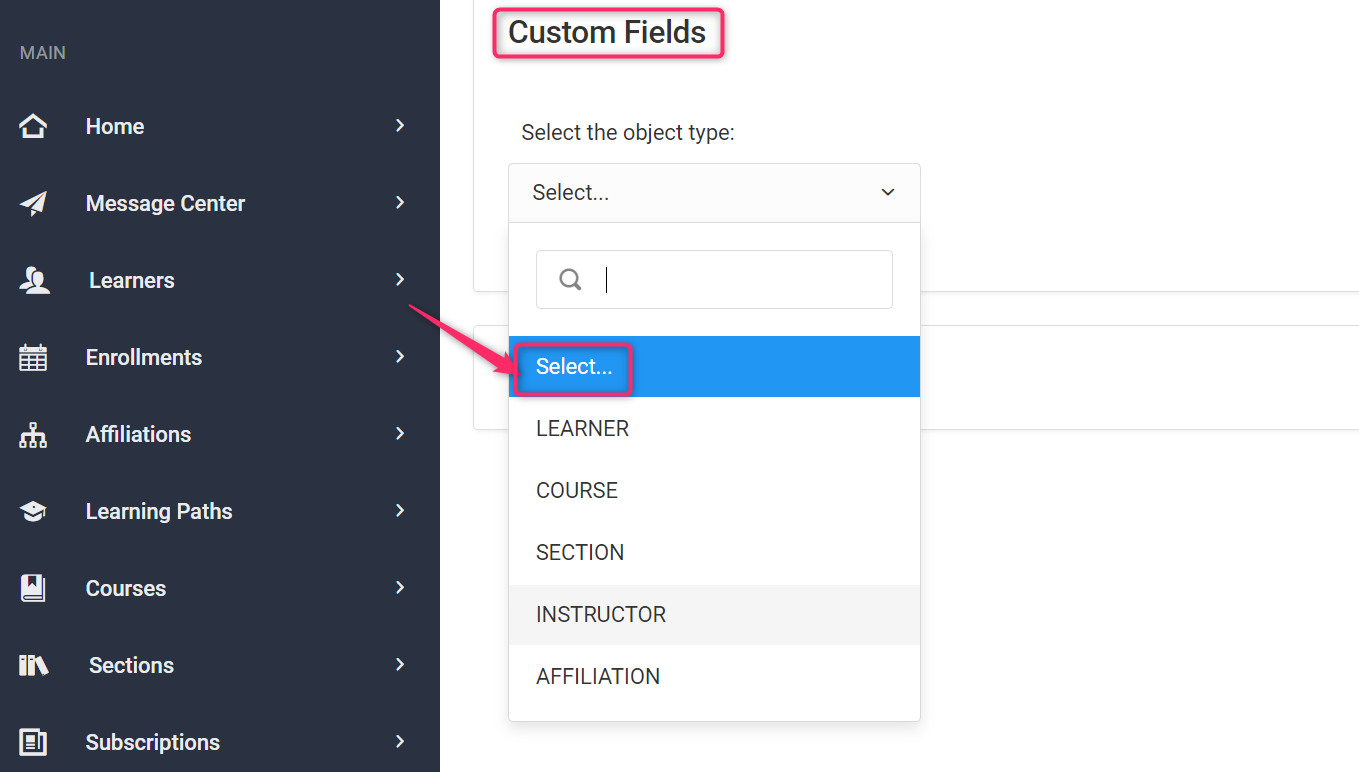Screen dimensions: 1359x772
Task: Click the Learning Paths graduation cap icon
Action: point(33,512)
